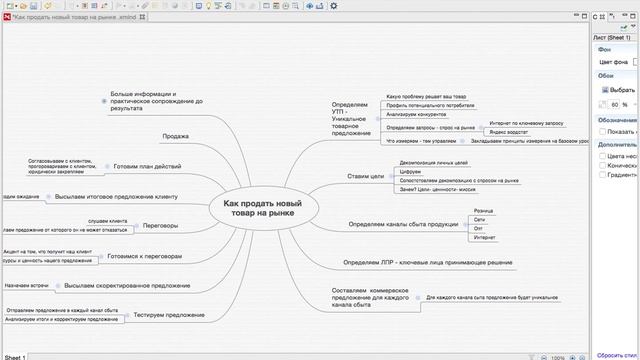
Task: Open the brainstorming light bulb tool
Action: tap(209, 6)
